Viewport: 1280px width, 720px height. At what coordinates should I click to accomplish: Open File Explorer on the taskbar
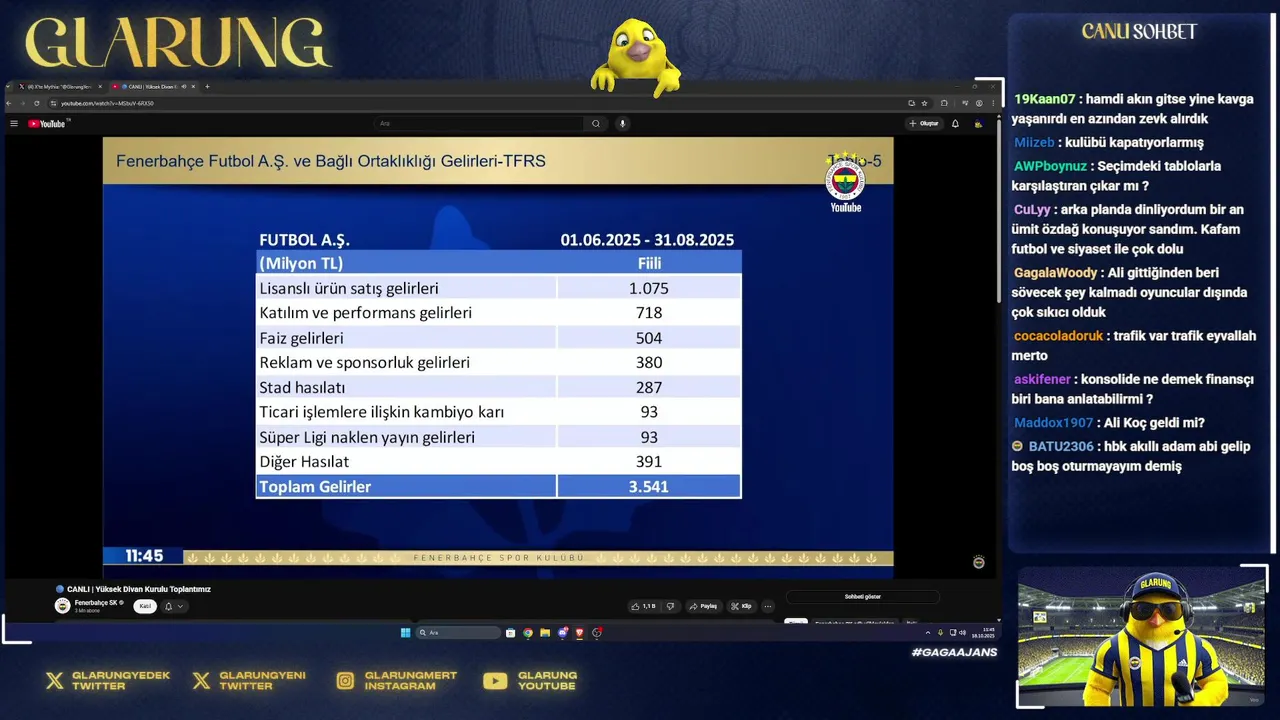[545, 633]
